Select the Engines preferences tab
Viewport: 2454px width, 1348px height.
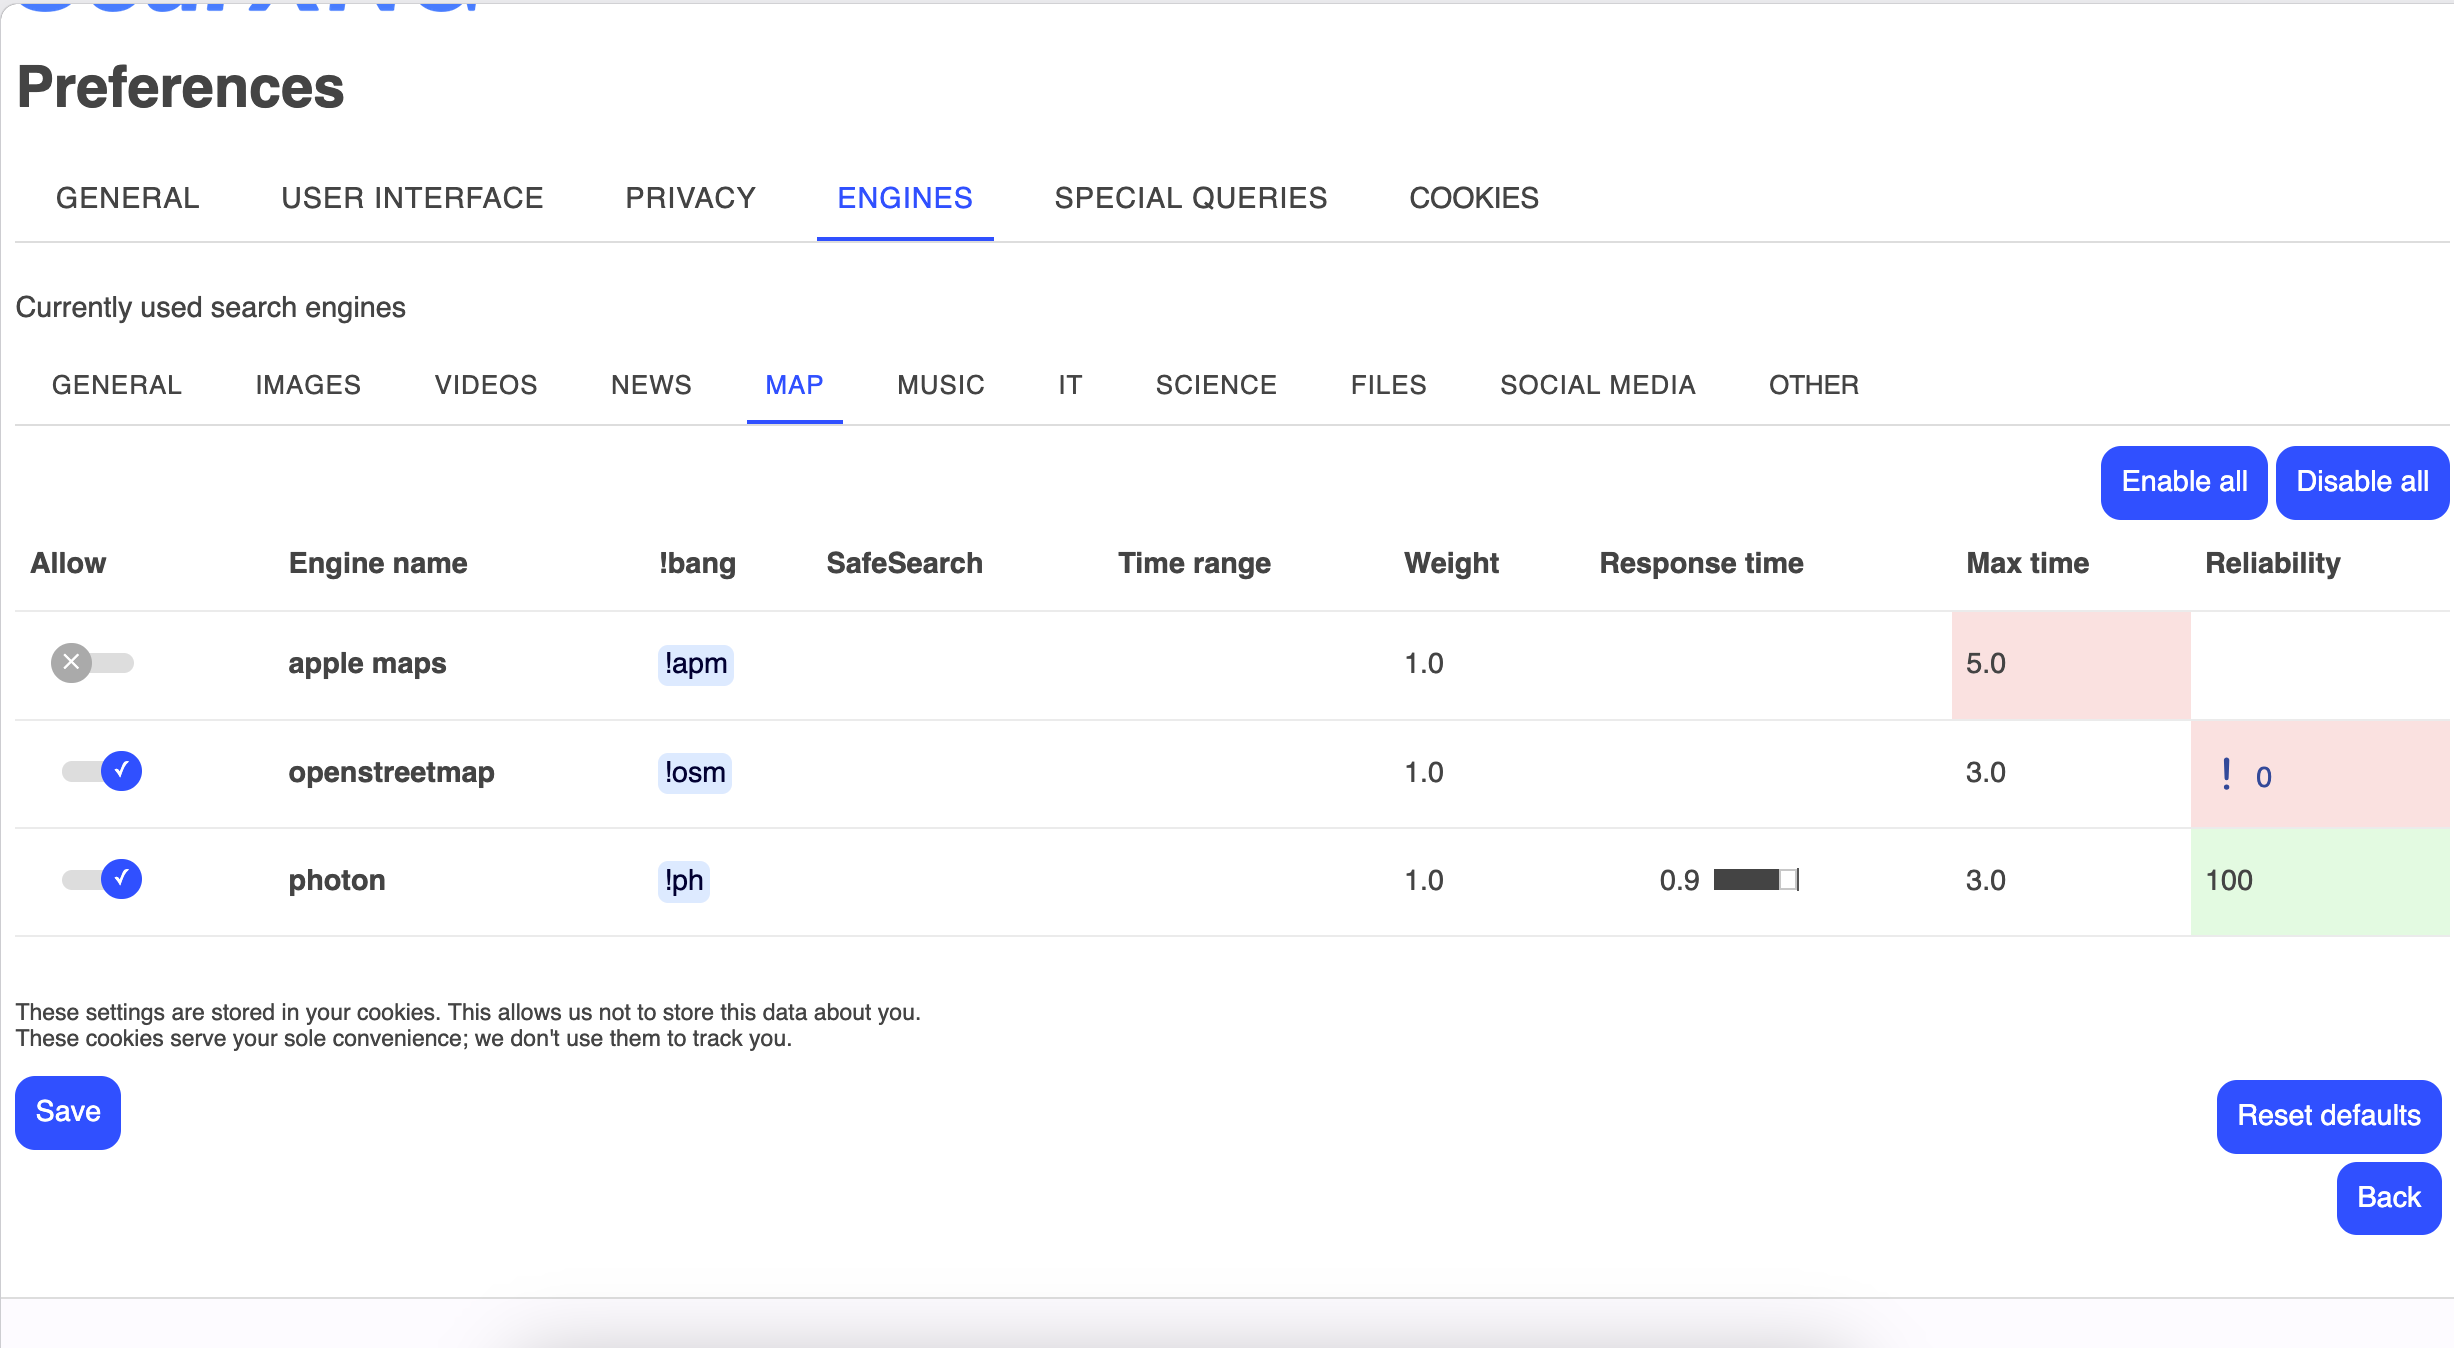tap(905, 198)
